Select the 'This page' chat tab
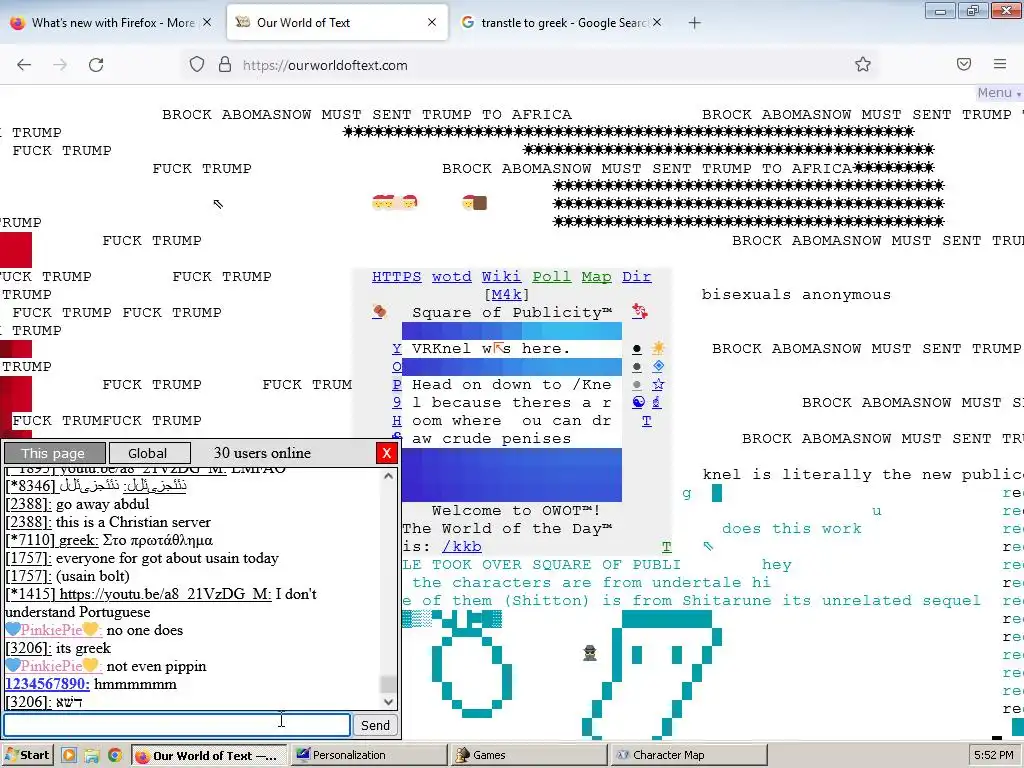 point(54,453)
